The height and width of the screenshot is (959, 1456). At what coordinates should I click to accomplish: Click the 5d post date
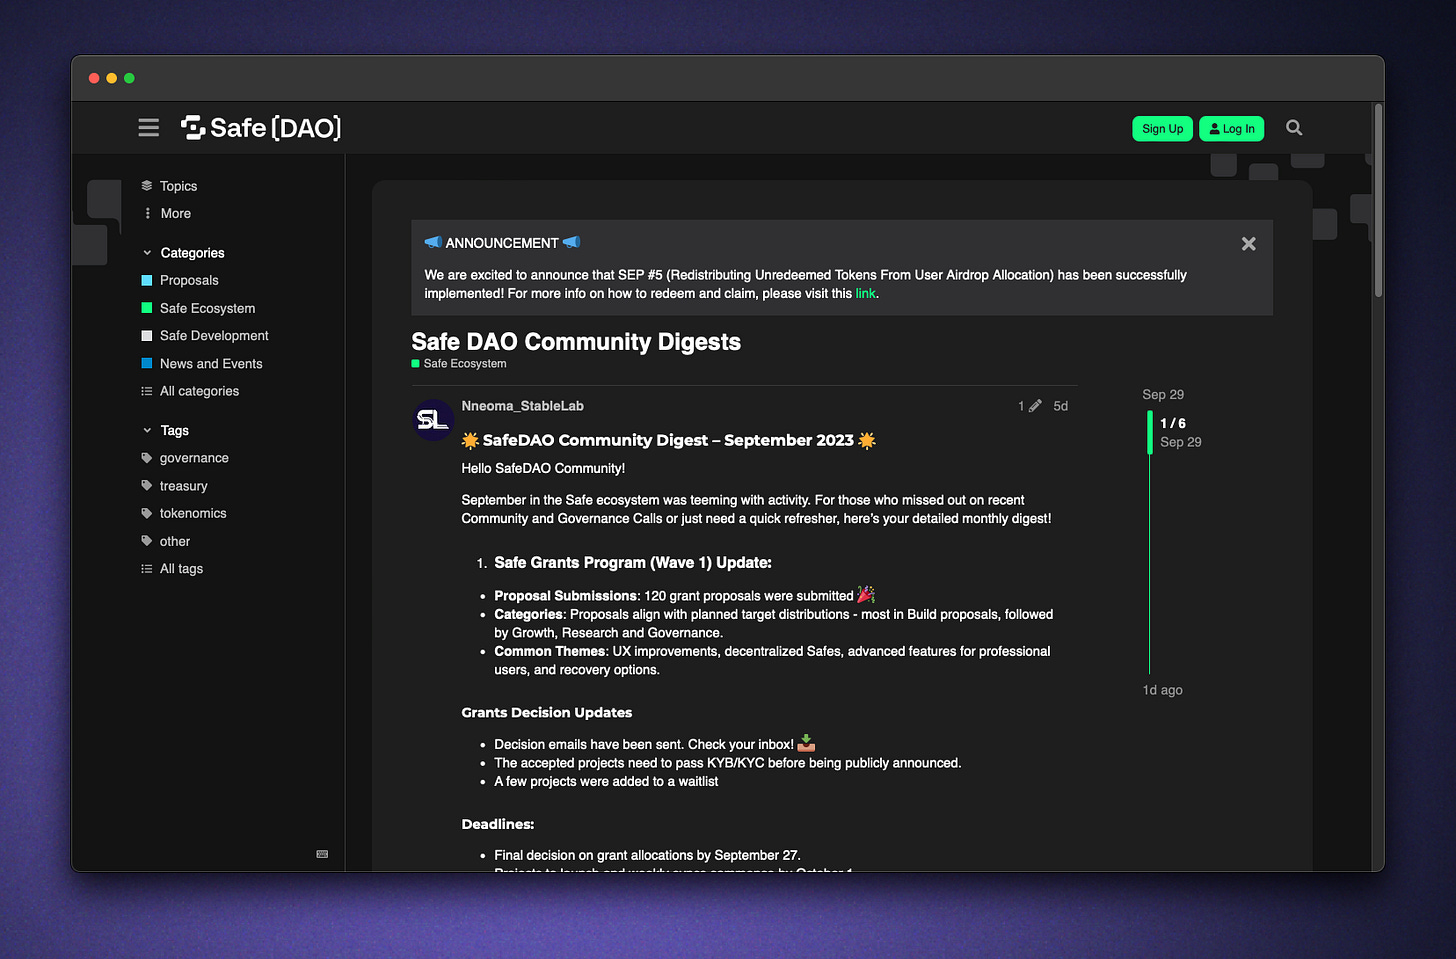[1061, 406]
